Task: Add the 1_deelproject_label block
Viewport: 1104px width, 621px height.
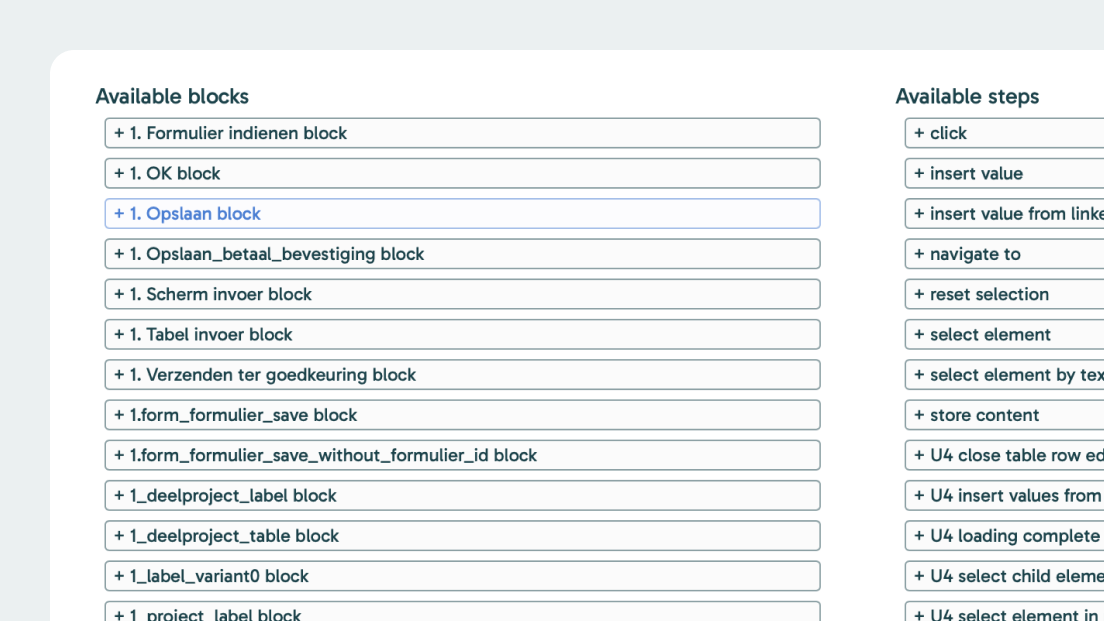Action: 462,496
